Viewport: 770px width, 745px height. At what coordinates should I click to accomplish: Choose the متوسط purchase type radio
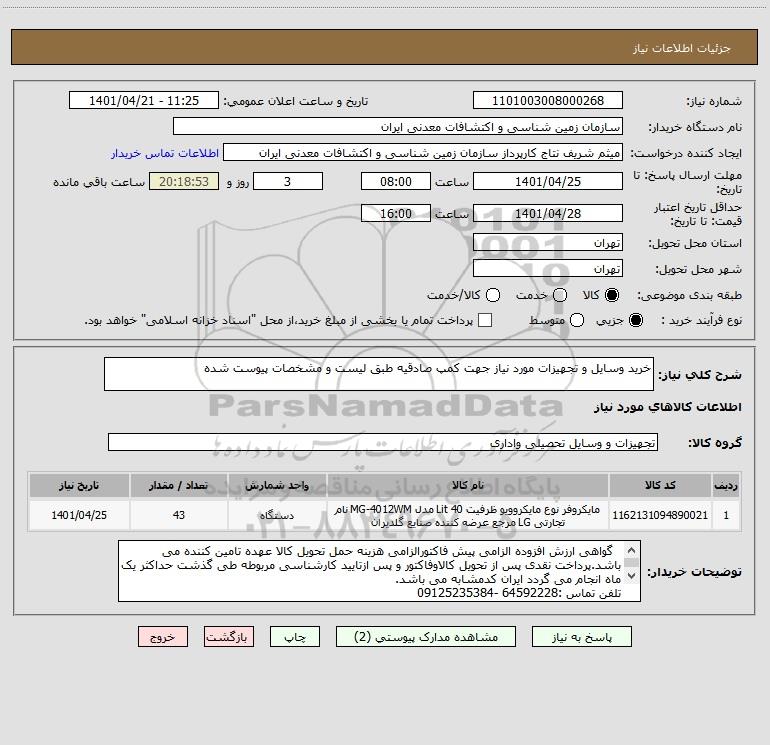coord(577,320)
